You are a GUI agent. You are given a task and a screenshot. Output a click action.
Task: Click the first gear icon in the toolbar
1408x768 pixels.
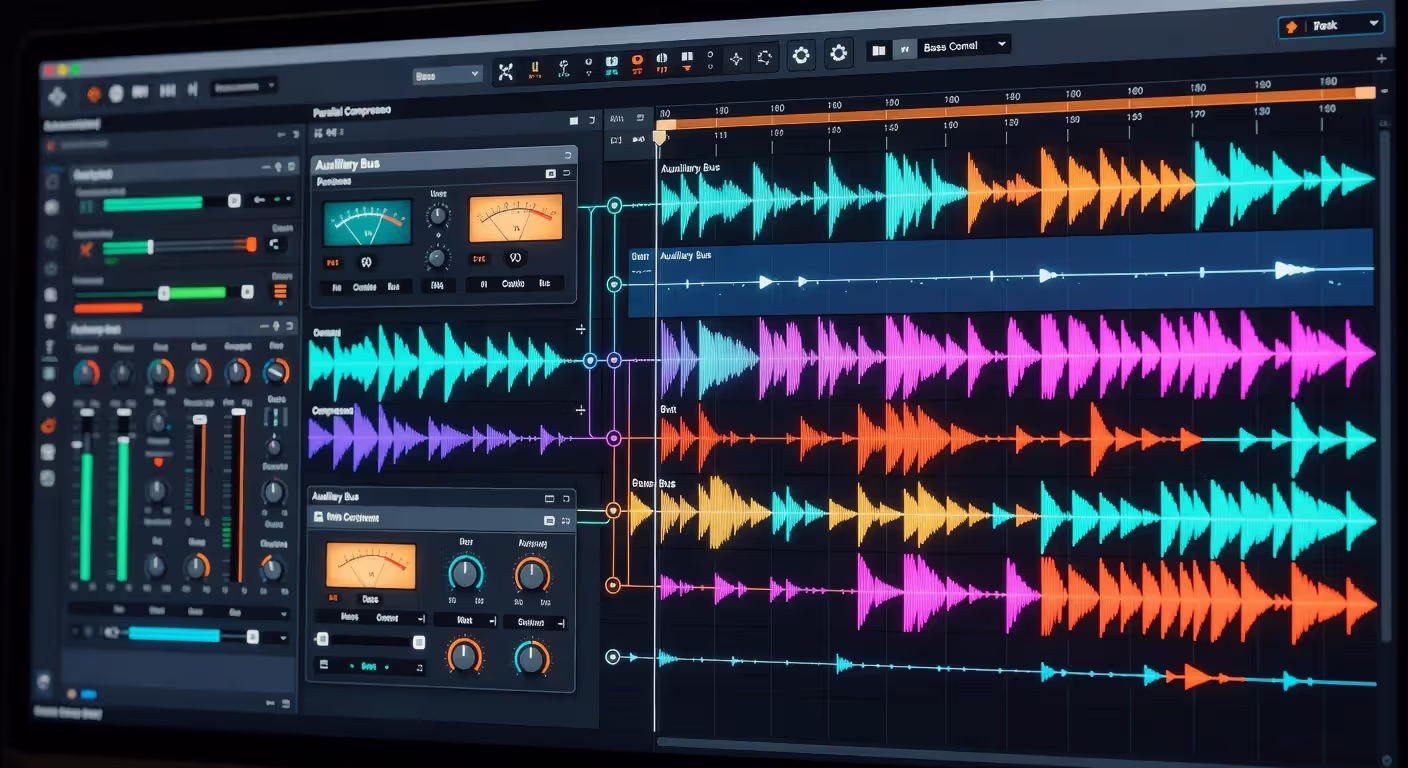(801, 55)
